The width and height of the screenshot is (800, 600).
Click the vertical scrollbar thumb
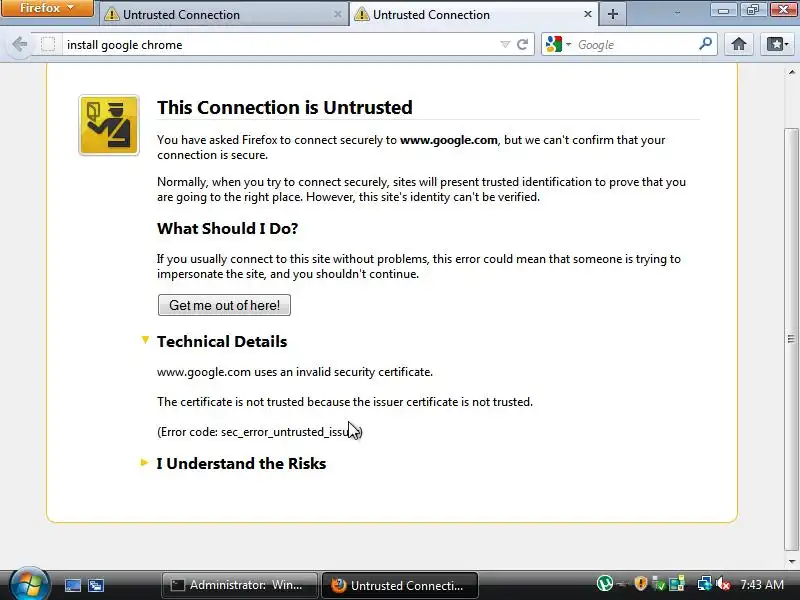pos(791,339)
